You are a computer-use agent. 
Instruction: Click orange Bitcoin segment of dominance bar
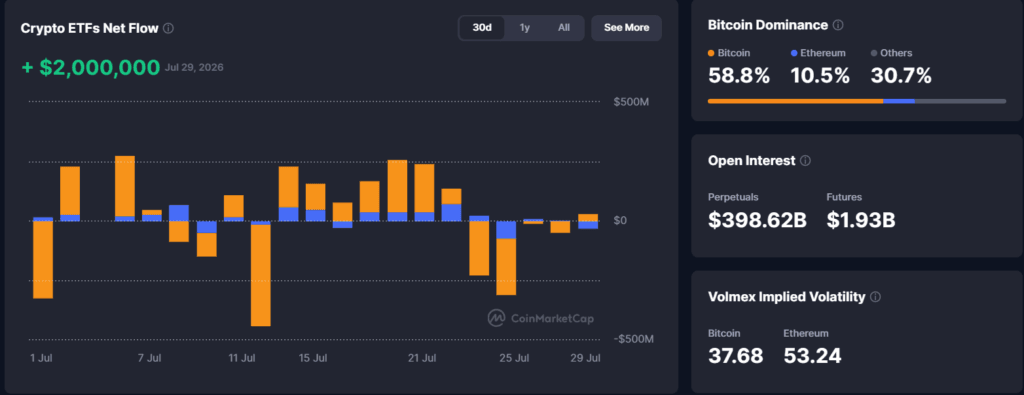[795, 101]
